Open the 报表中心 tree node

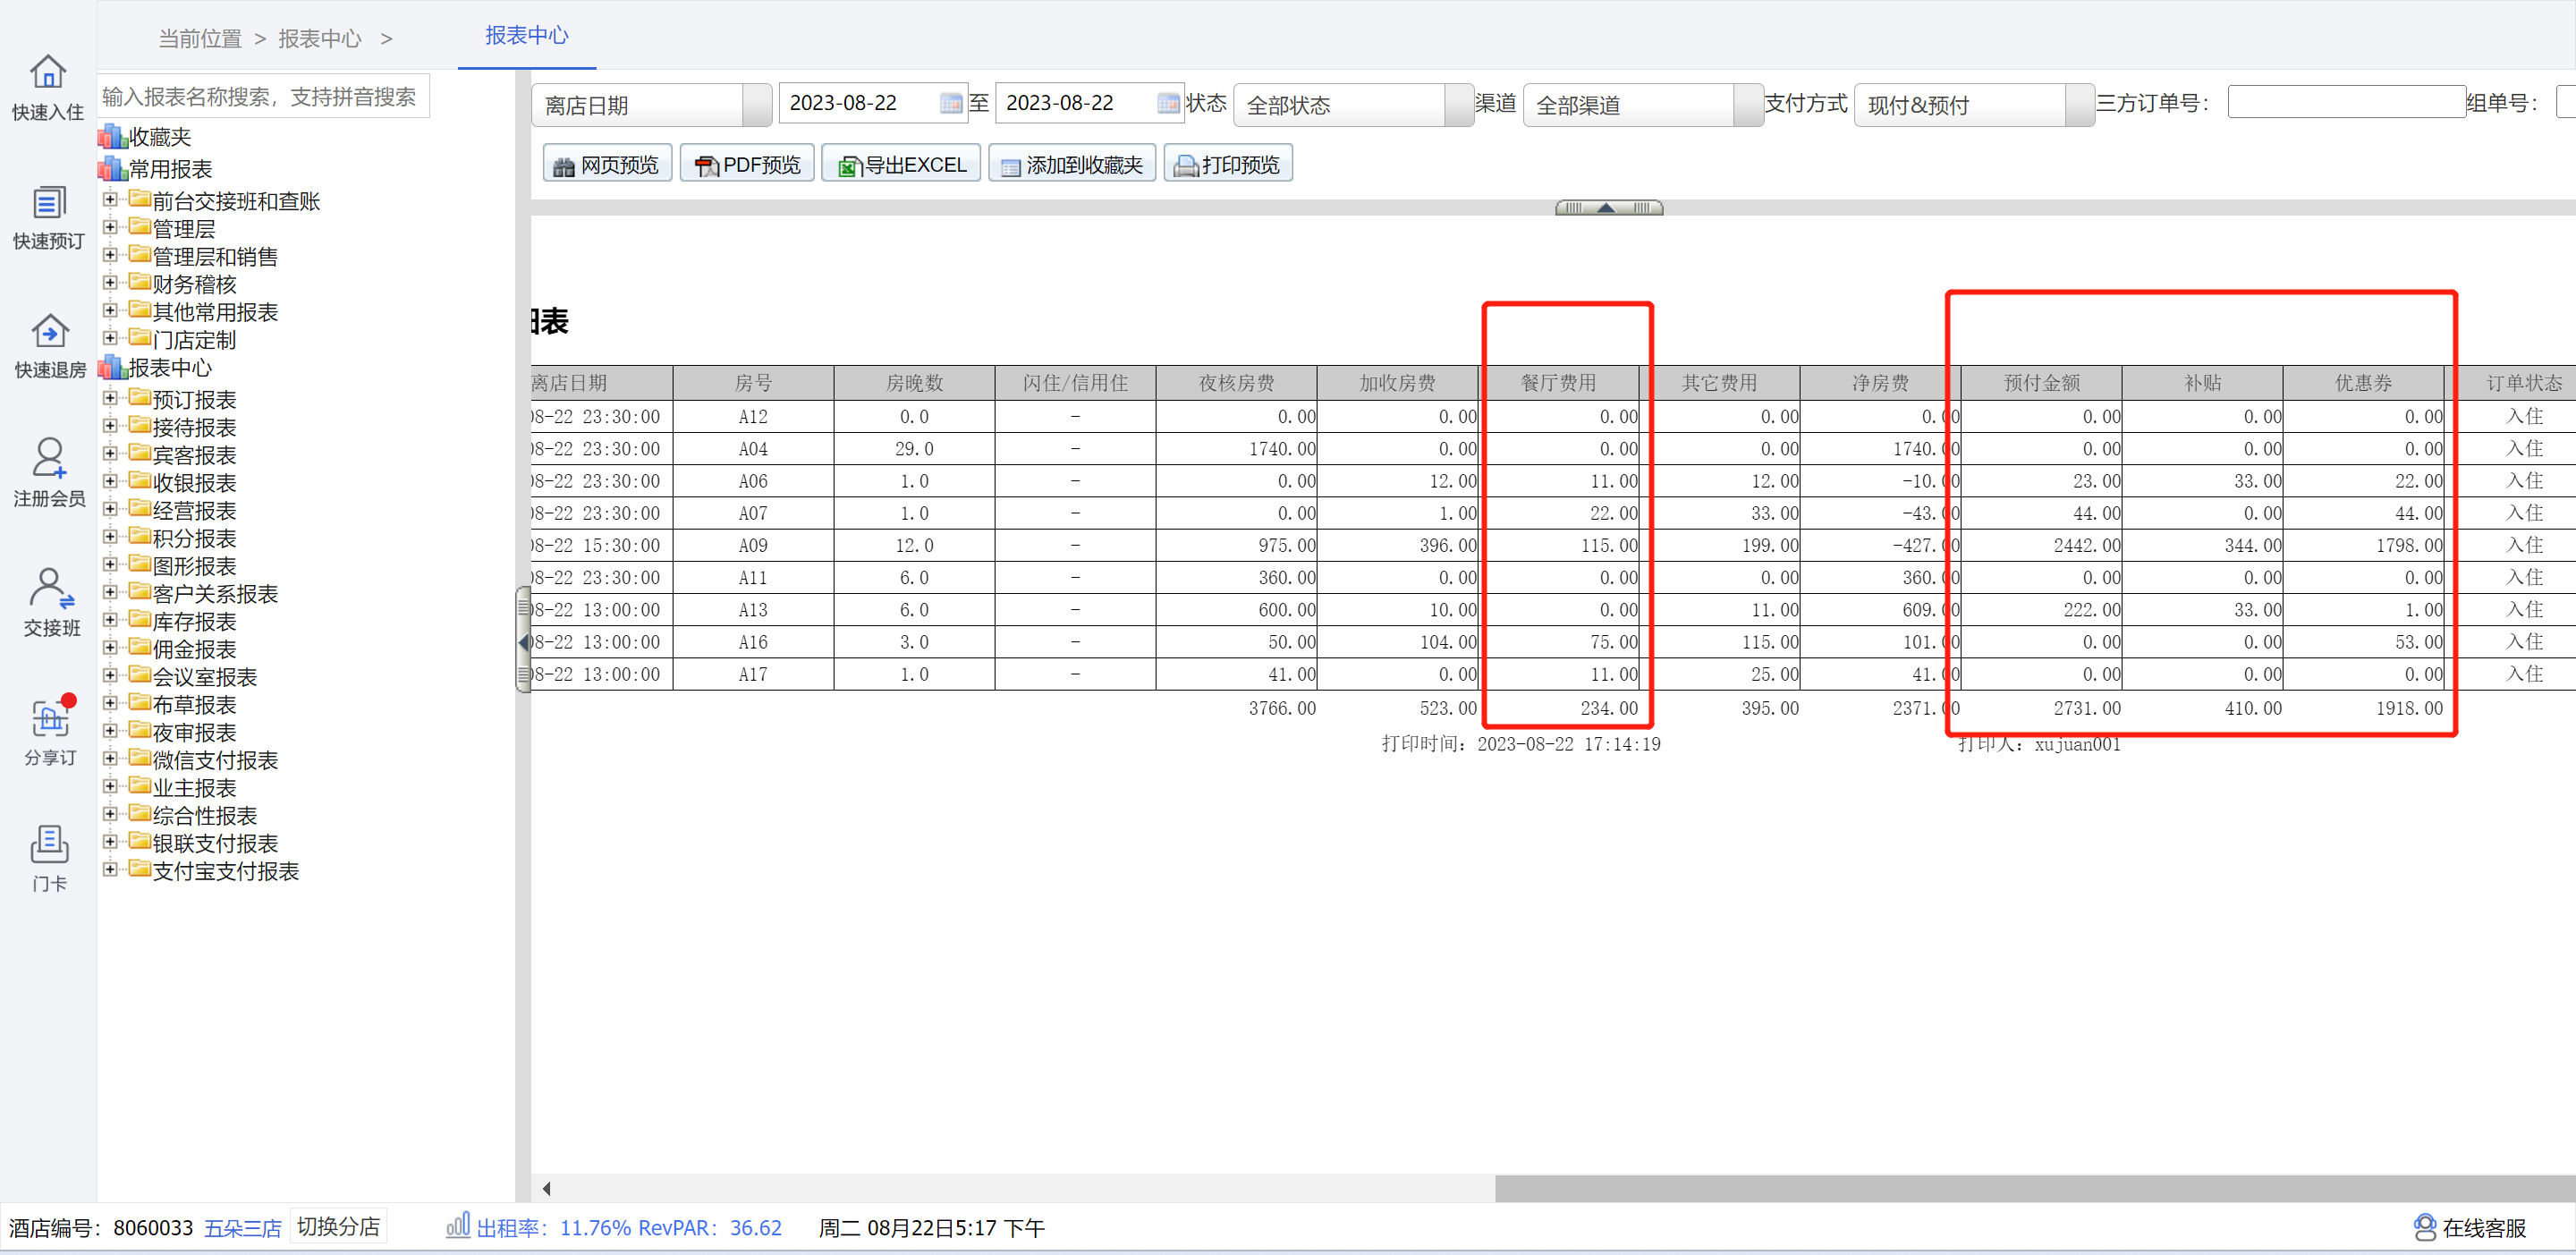(170, 368)
